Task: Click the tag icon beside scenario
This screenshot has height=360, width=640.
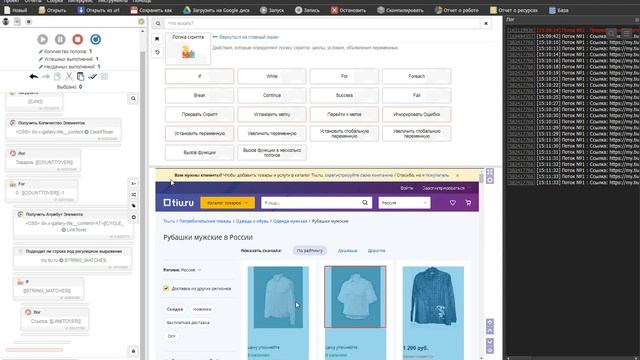Action: (x=133, y=206)
